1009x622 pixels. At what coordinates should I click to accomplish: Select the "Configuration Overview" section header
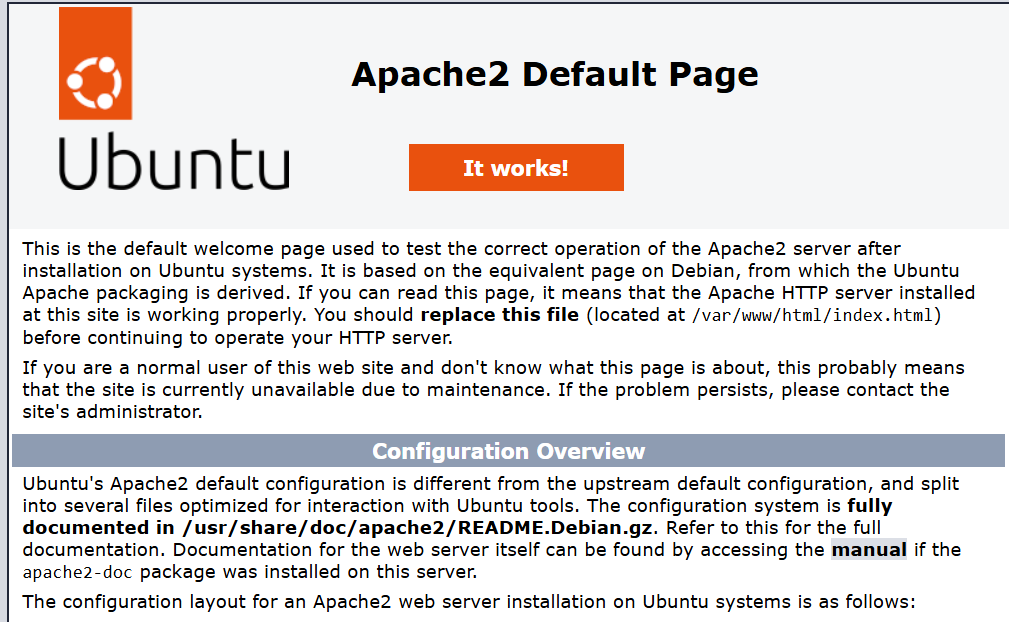click(x=508, y=451)
